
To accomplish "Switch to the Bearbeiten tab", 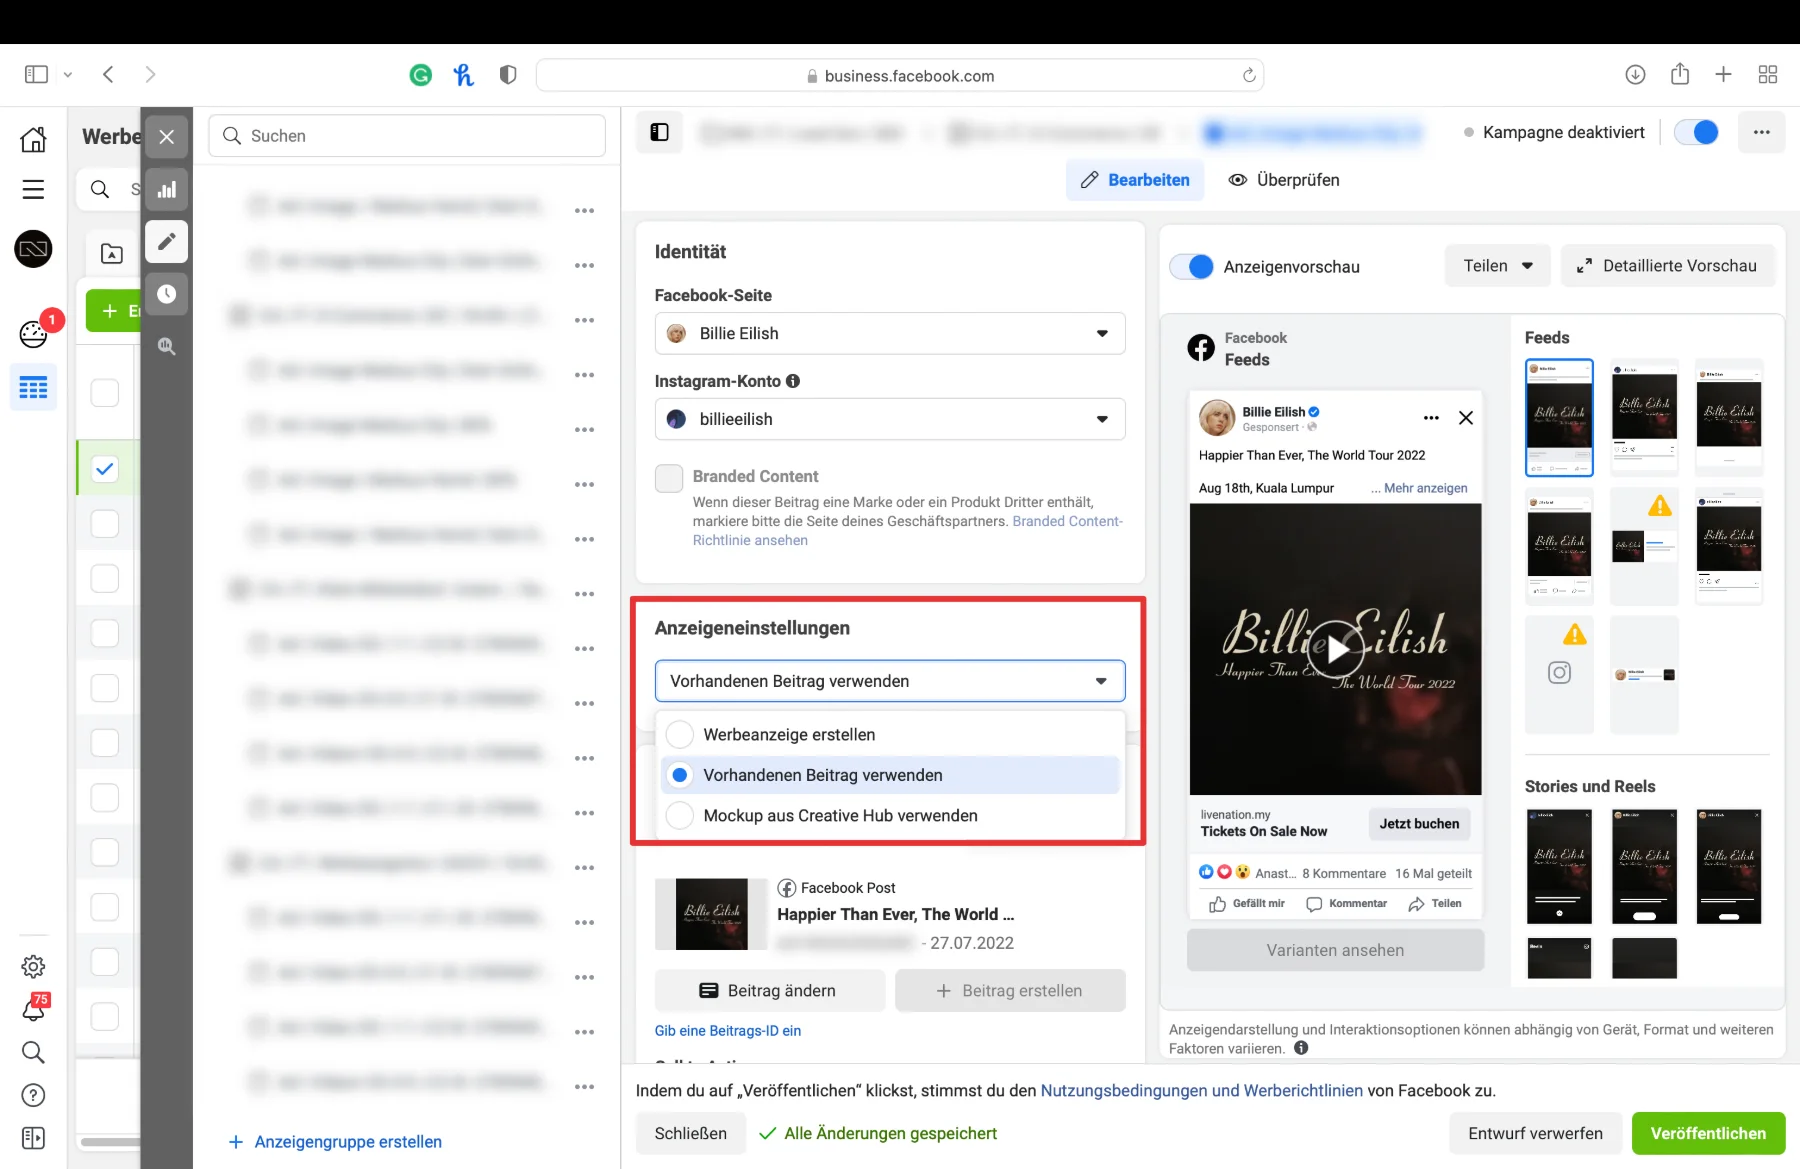I will pyautogui.click(x=1135, y=180).
